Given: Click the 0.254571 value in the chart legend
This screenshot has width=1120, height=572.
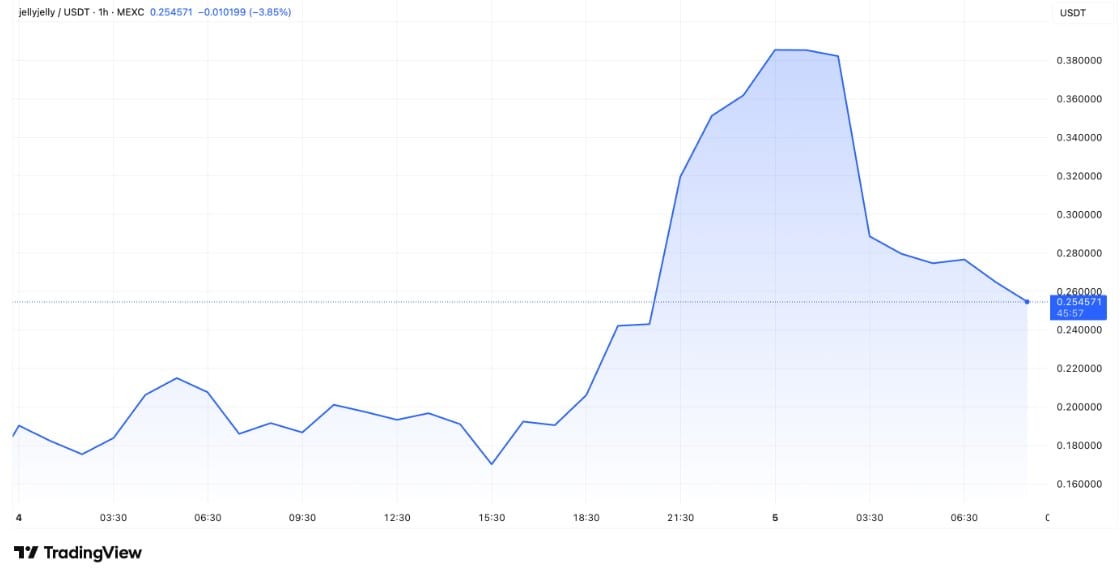Looking at the screenshot, I should 169,12.
